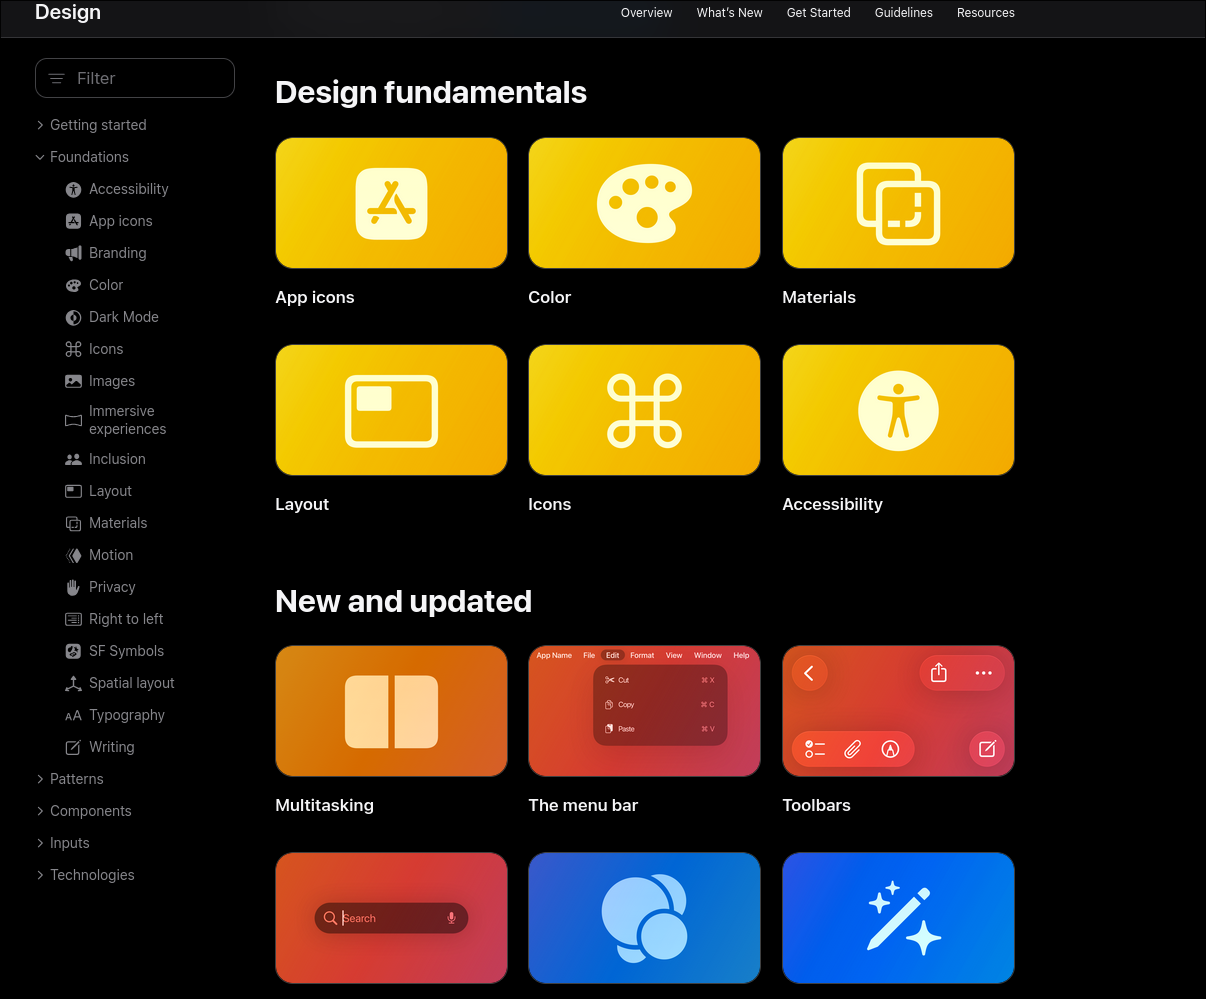Go to the Guidelines nav item
The image size is (1206, 999).
[x=903, y=13]
